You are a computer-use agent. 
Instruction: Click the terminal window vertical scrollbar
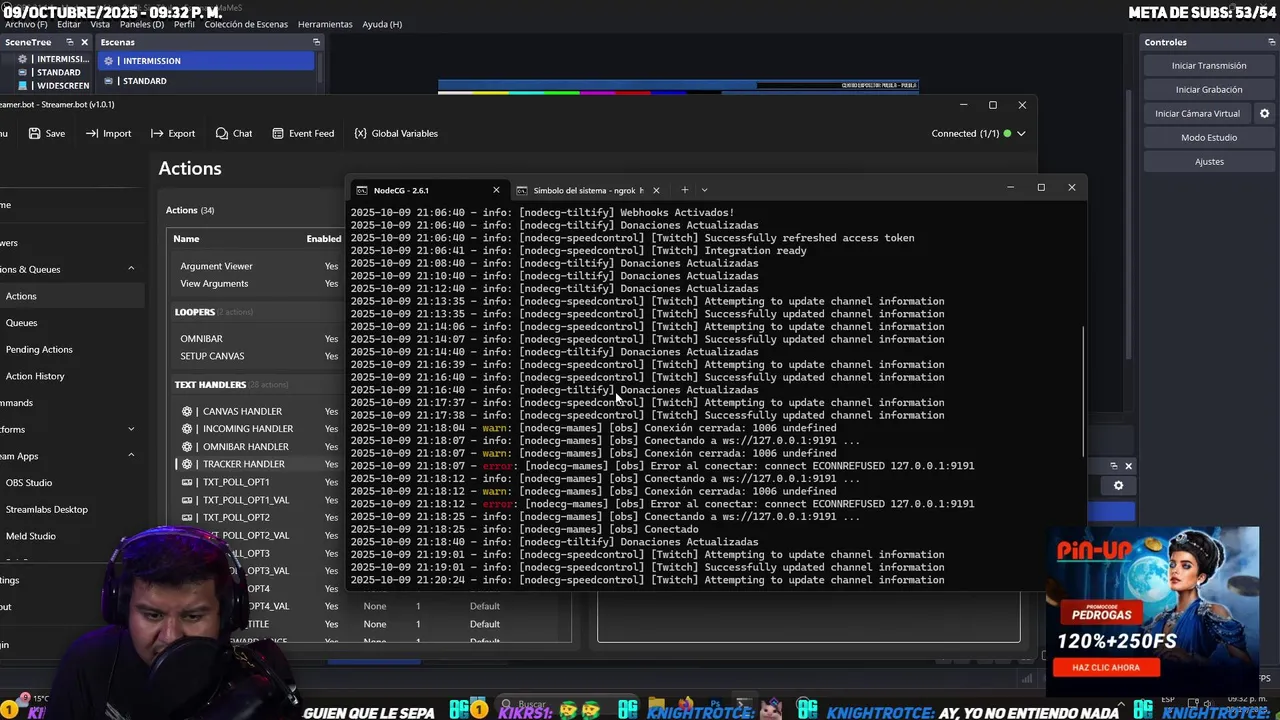coord(1083,392)
